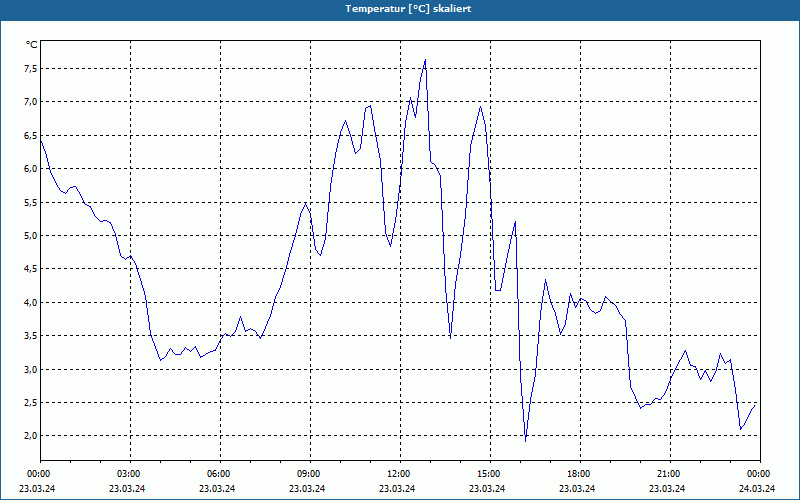Select the 12:00 x-axis label
This screenshot has width=800, height=500.
coord(397,474)
